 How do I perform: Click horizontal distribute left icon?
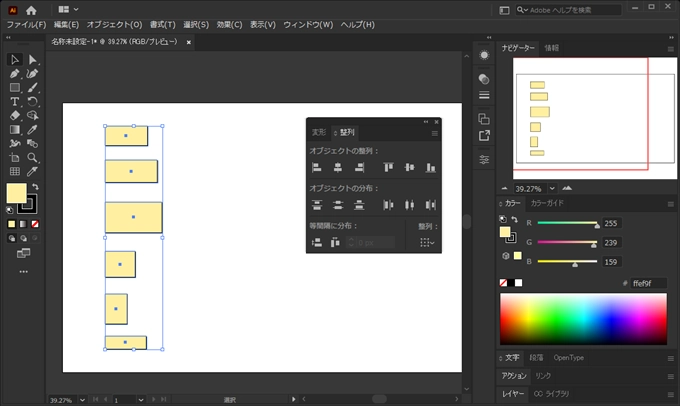(x=388, y=205)
